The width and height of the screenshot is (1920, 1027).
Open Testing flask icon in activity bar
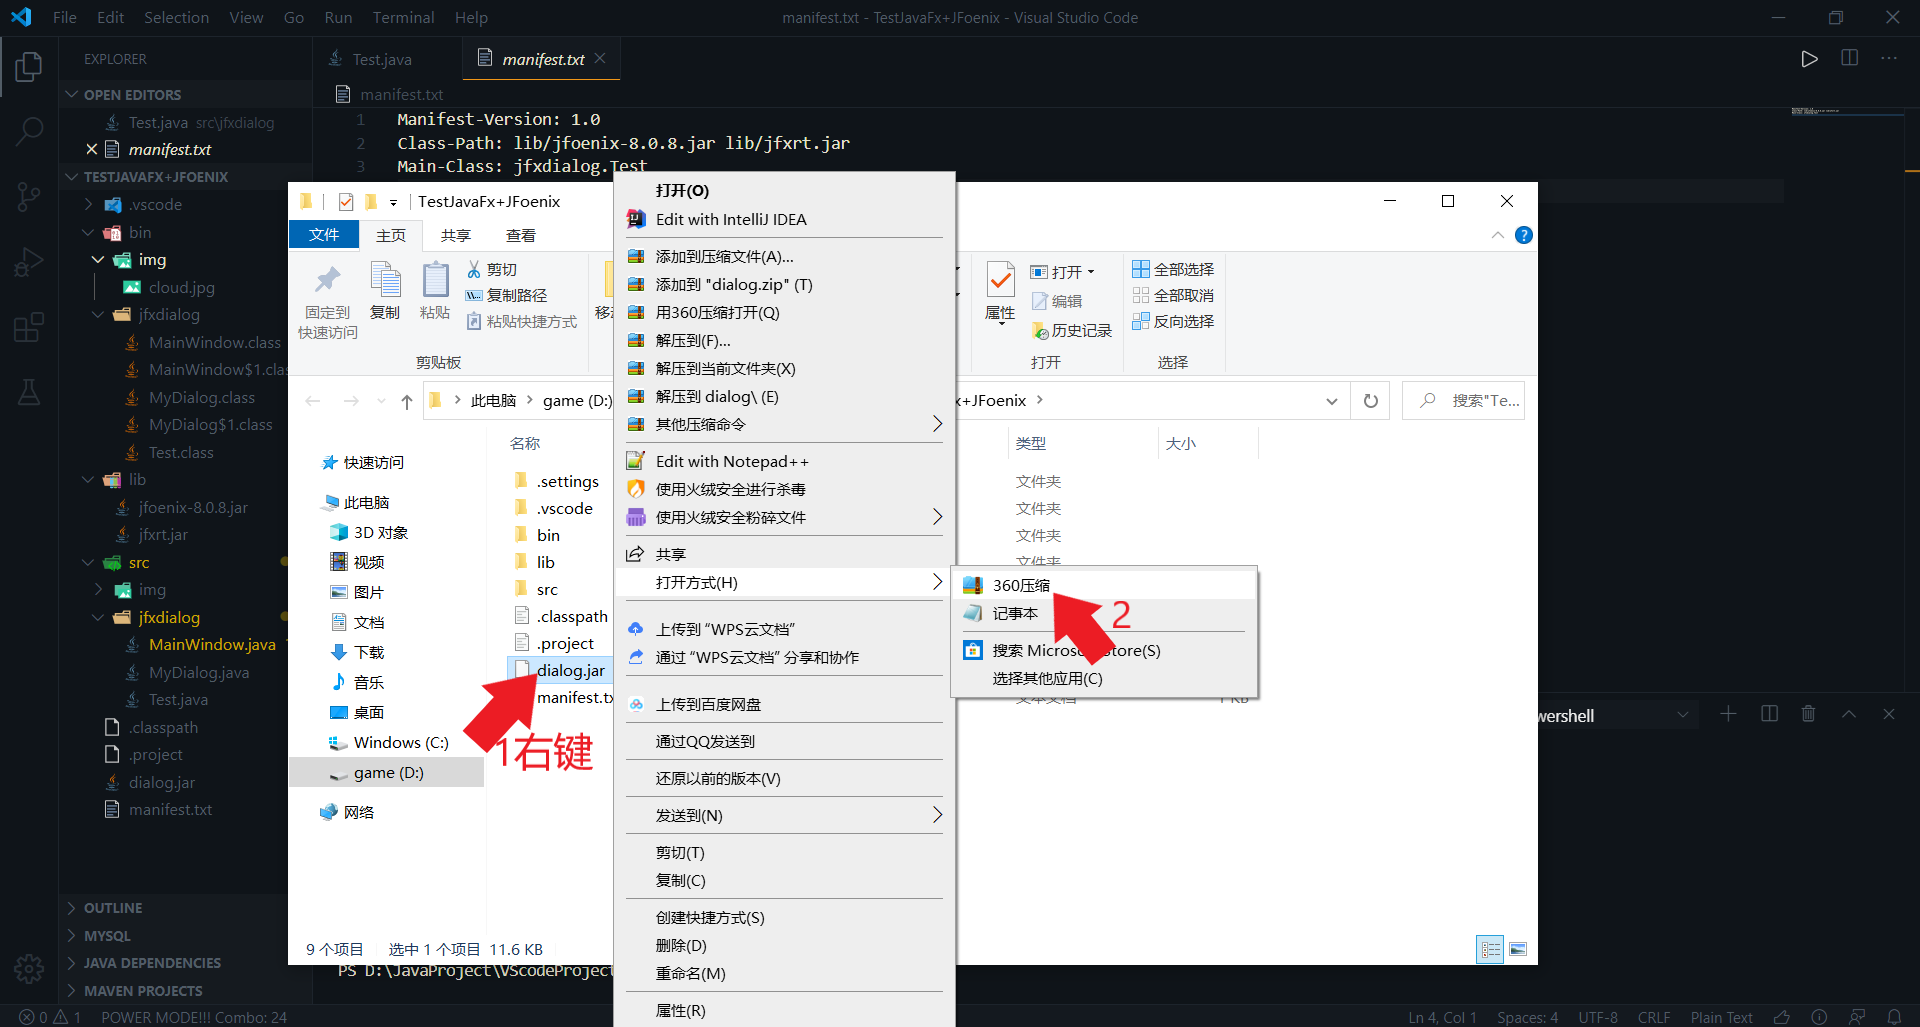pos(29,392)
